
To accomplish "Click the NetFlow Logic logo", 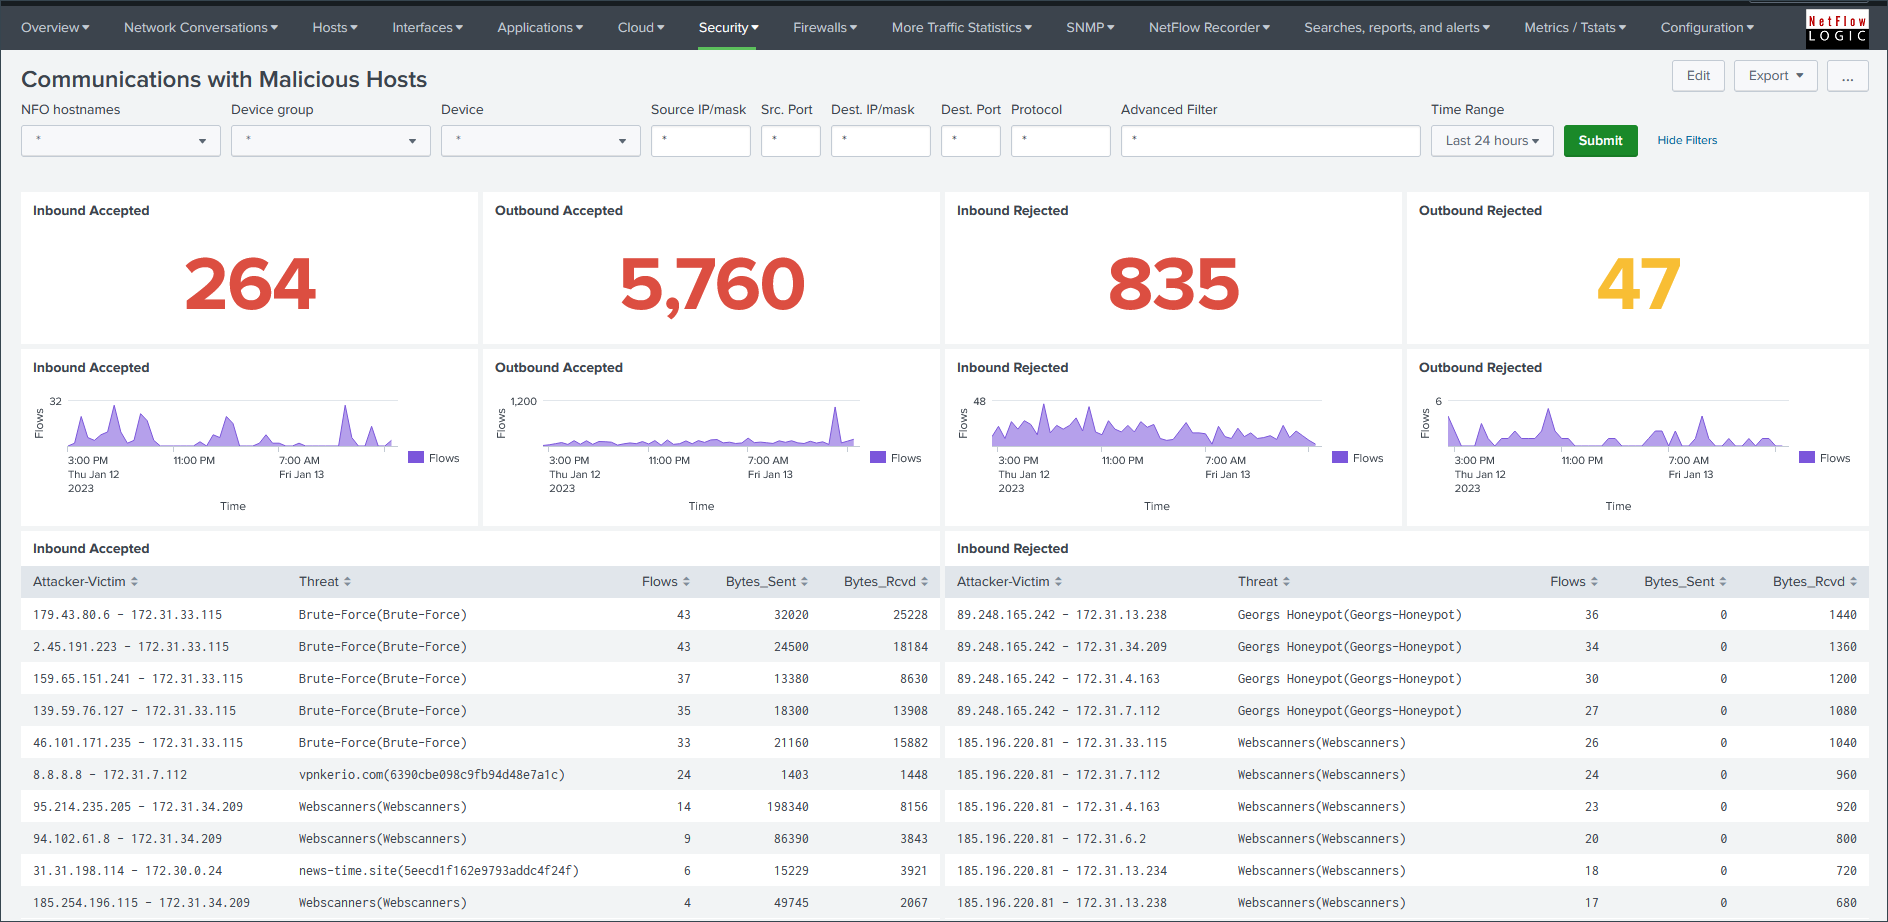I will (1837, 28).
